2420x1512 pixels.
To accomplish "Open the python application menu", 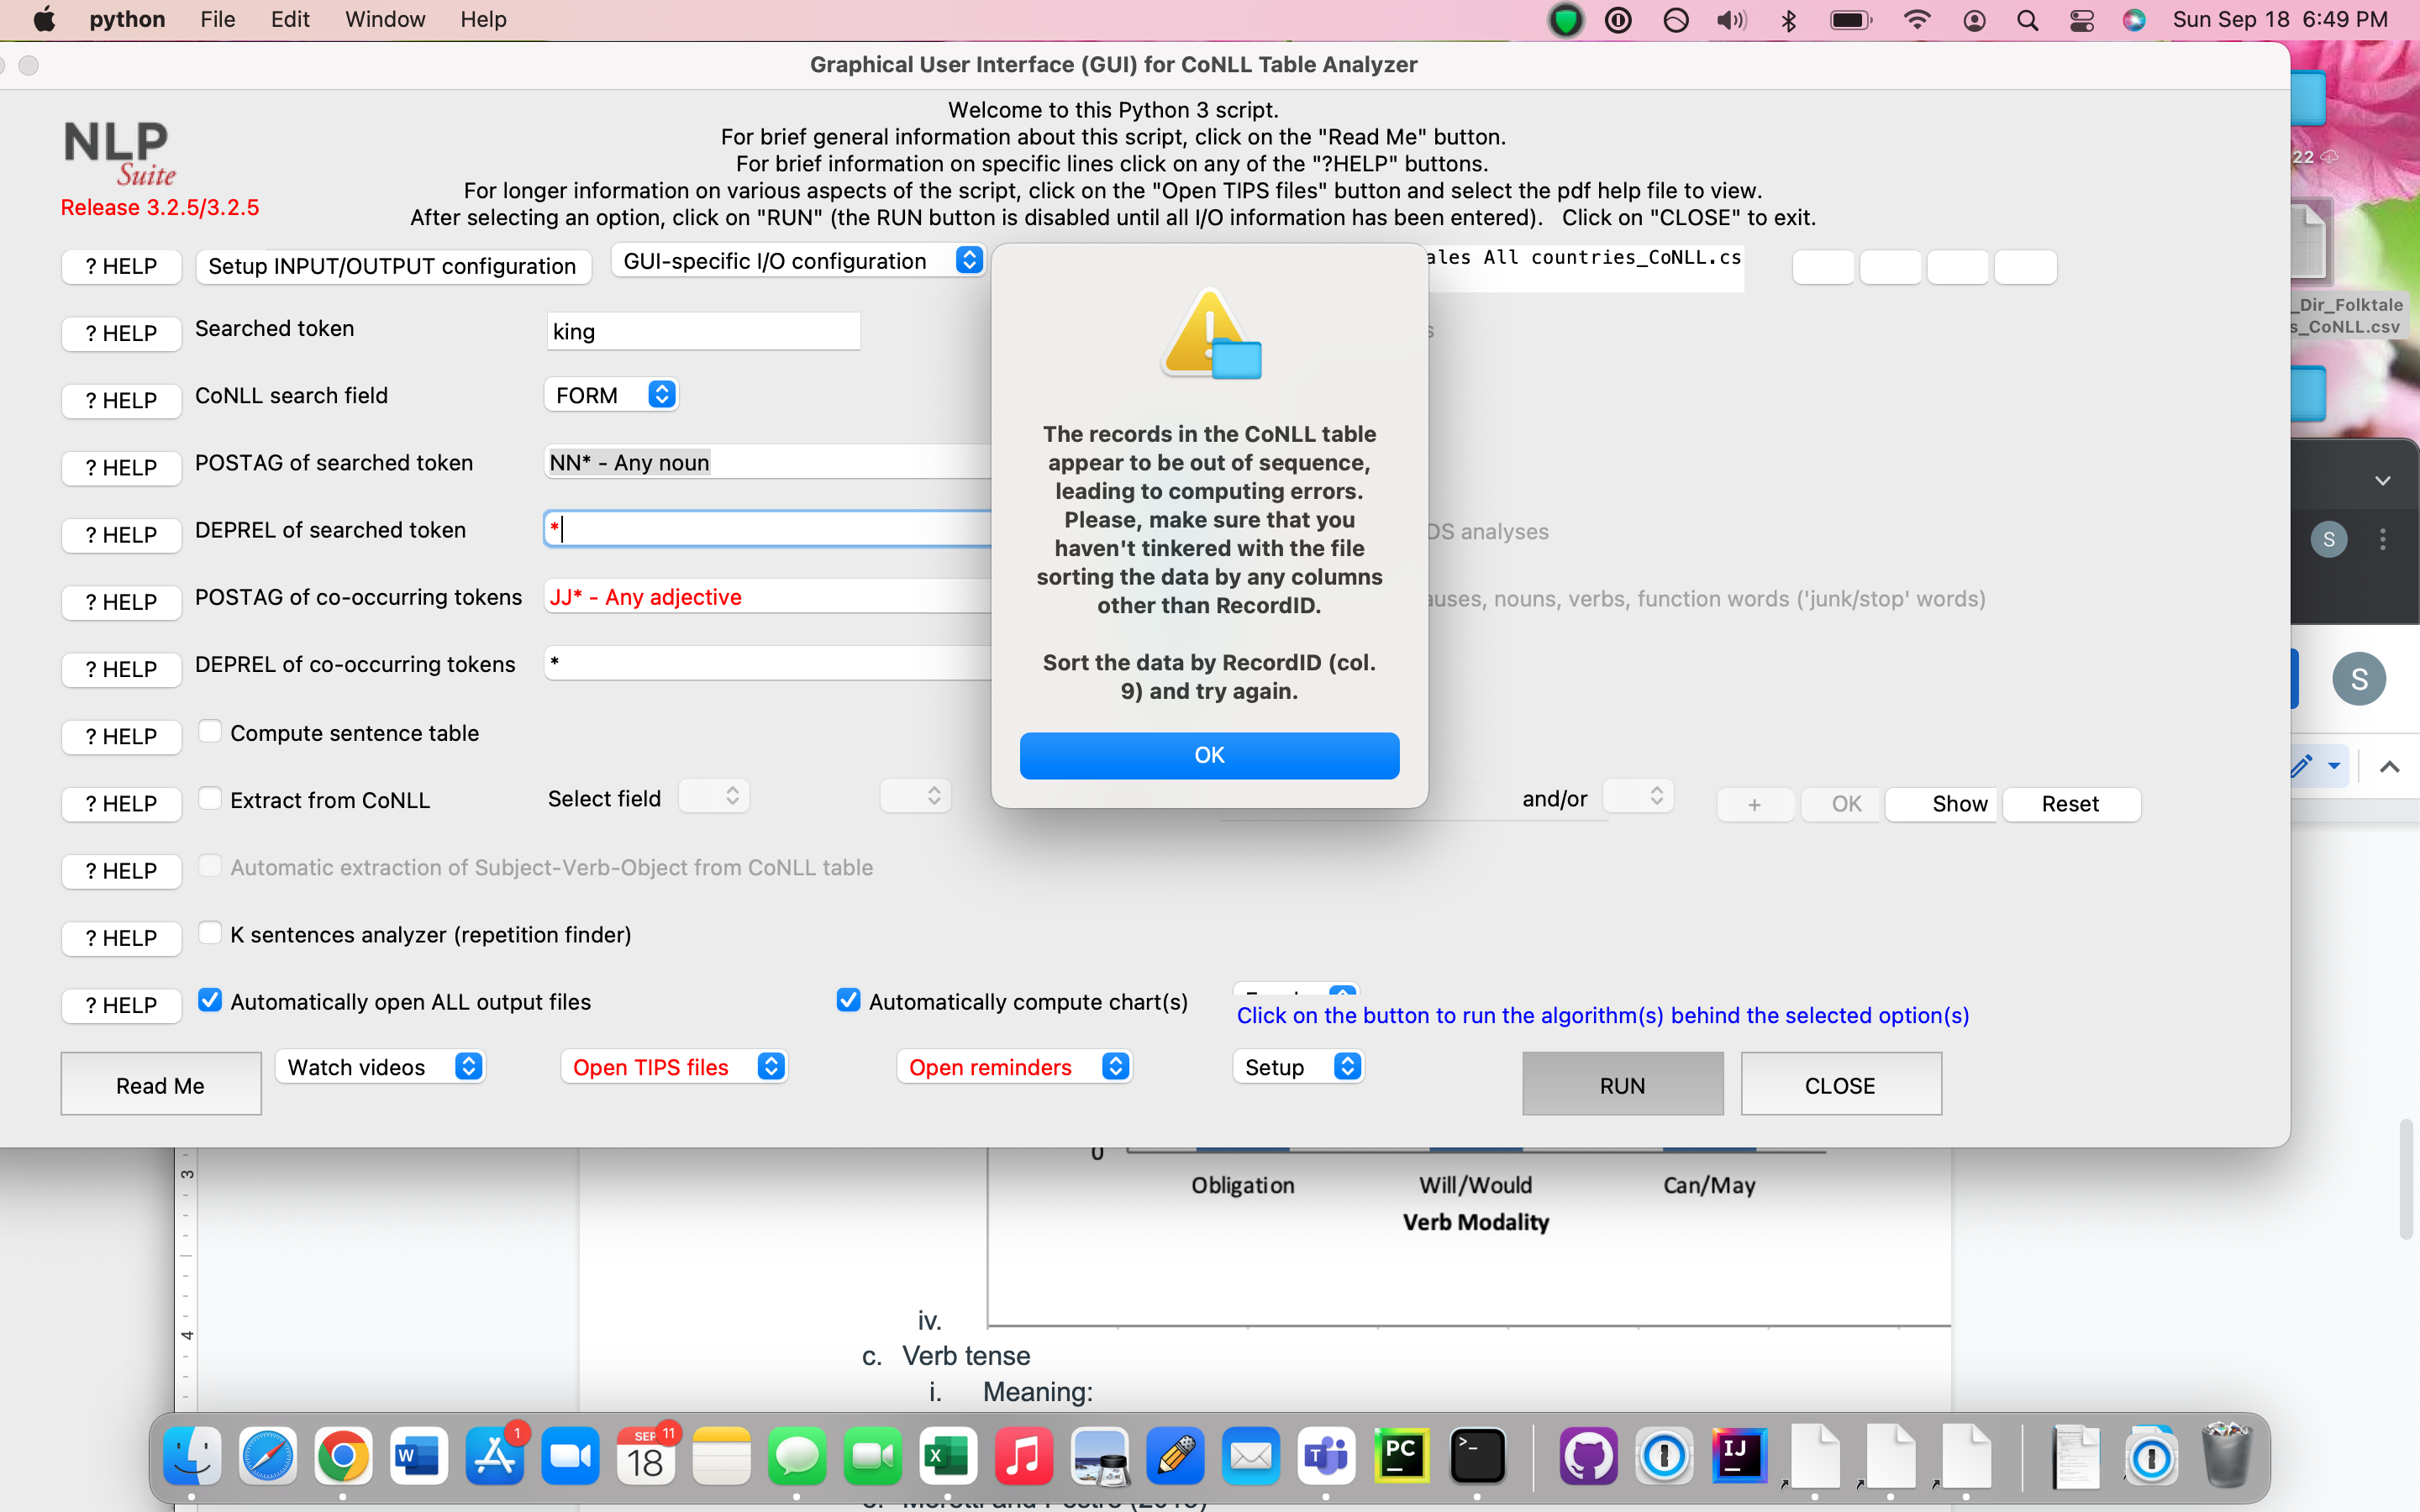I will click(x=127, y=19).
